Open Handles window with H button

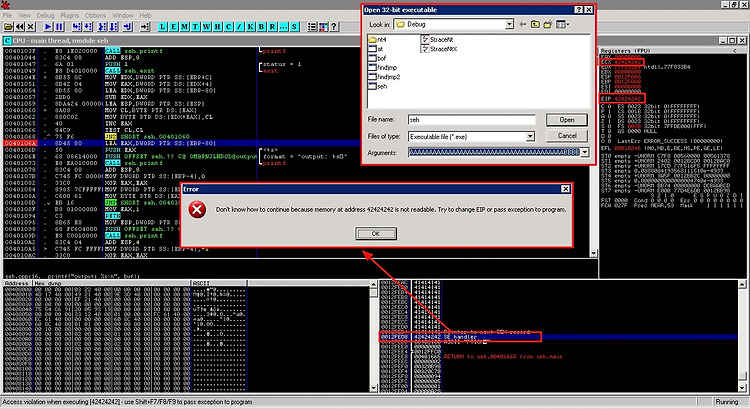pyautogui.click(x=218, y=27)
